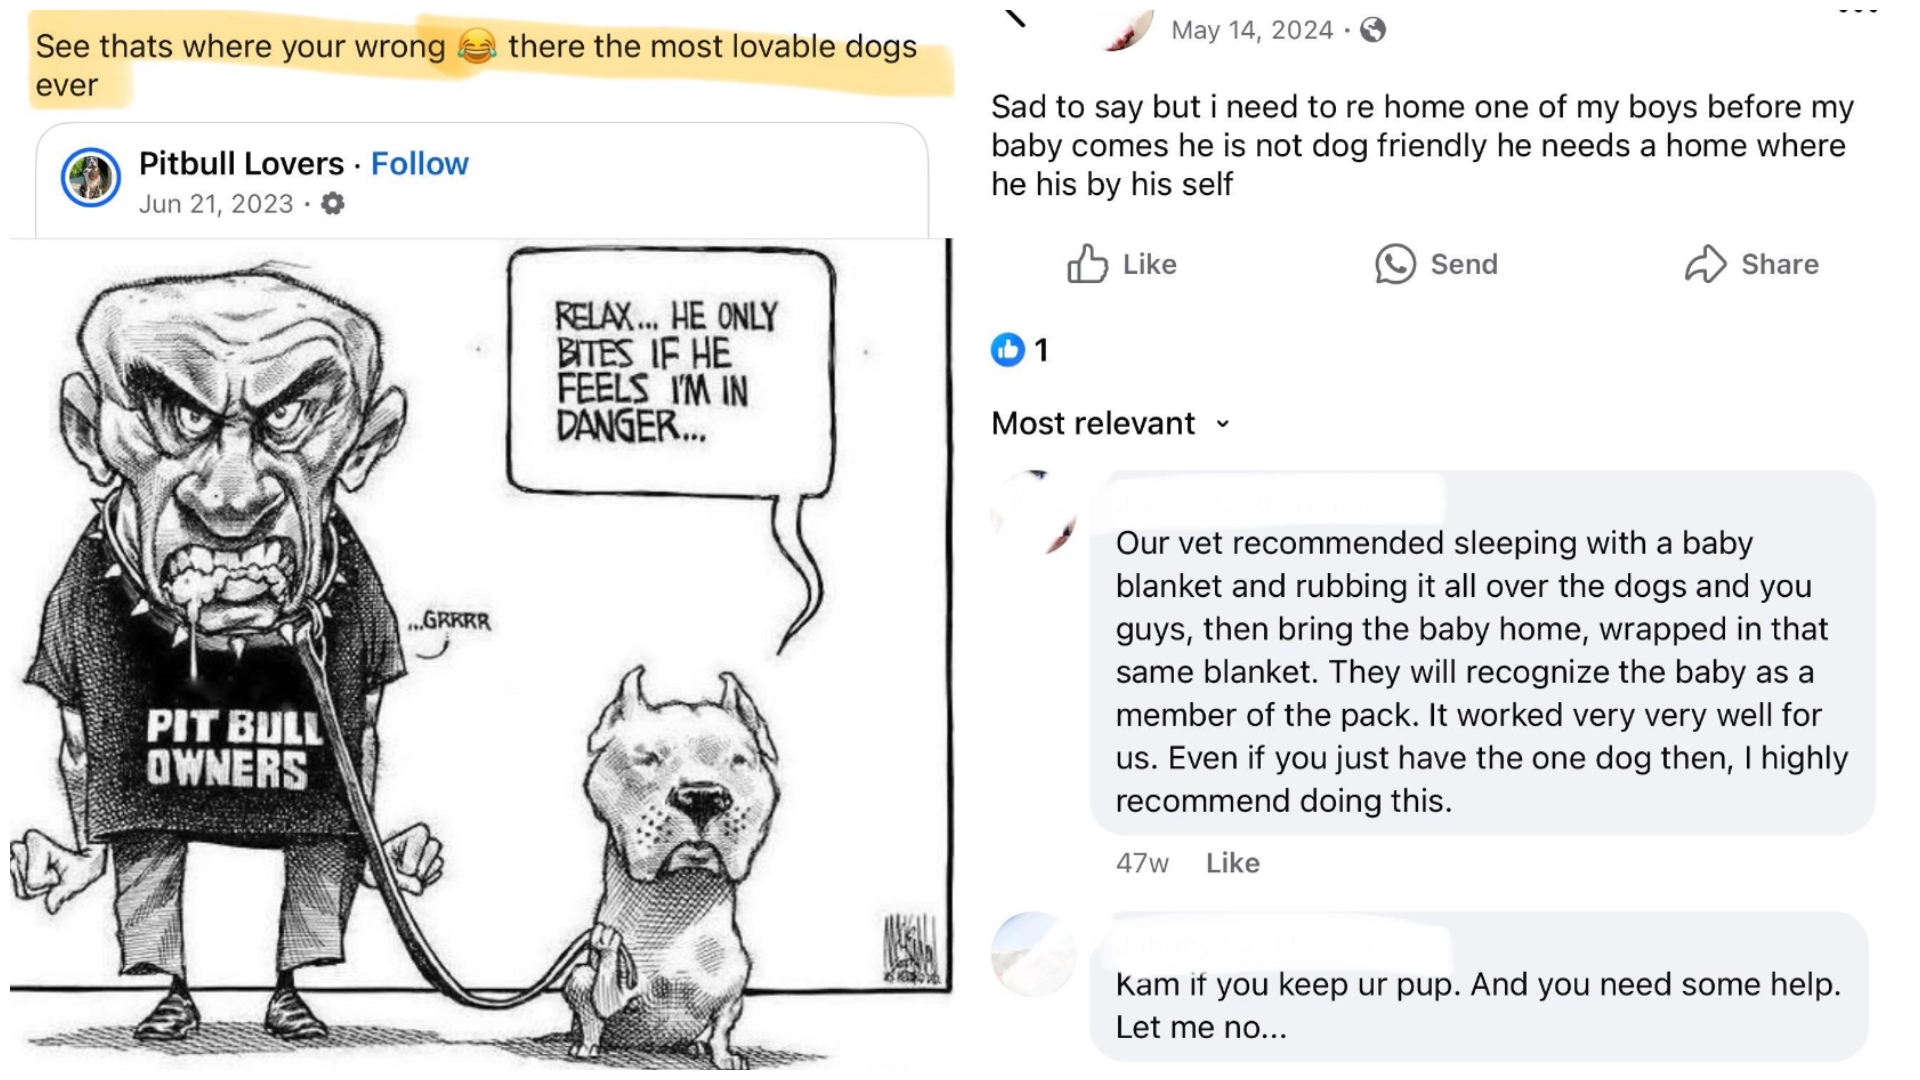Click the back arrow at top of post
The width and height of the screenshot is (1920, 1080).
tap(1014, 17)
